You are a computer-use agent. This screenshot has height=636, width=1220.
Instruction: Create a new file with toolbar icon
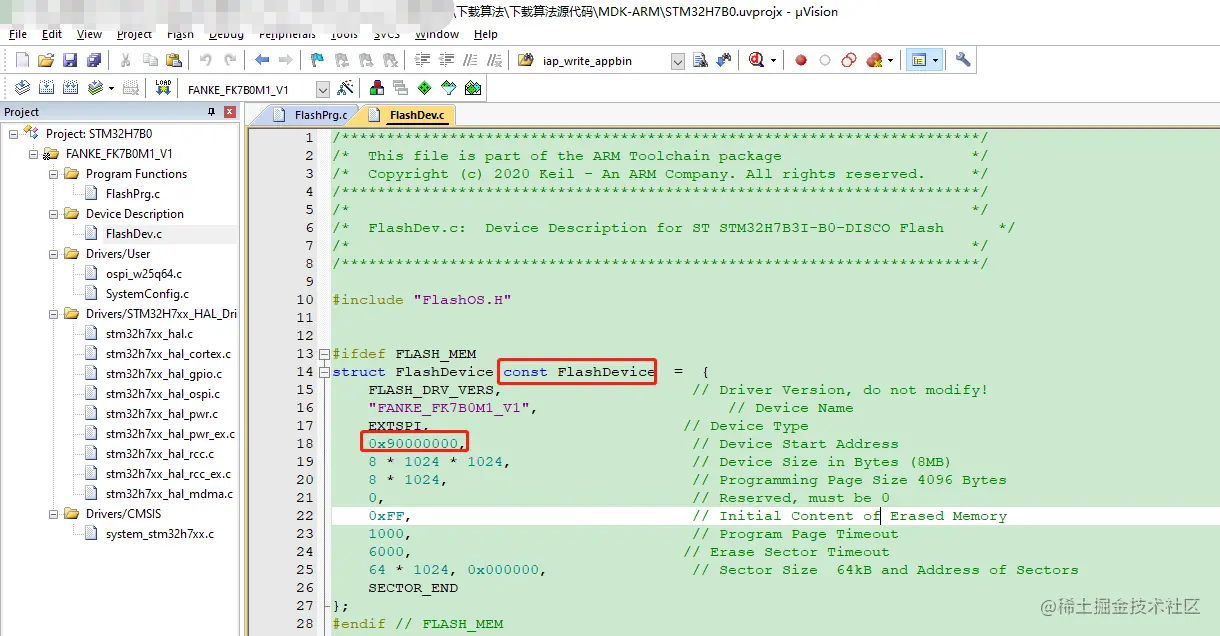tap(22, 60)
